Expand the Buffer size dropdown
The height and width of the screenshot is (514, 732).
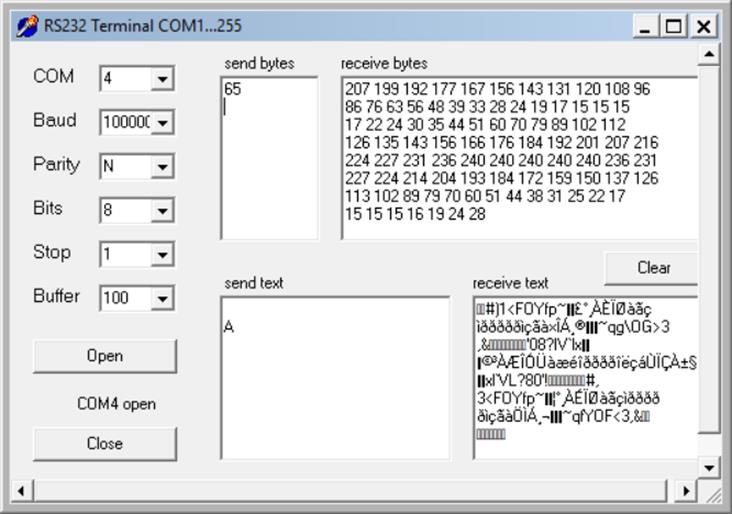pyautogui.click(x=162, y=299)
